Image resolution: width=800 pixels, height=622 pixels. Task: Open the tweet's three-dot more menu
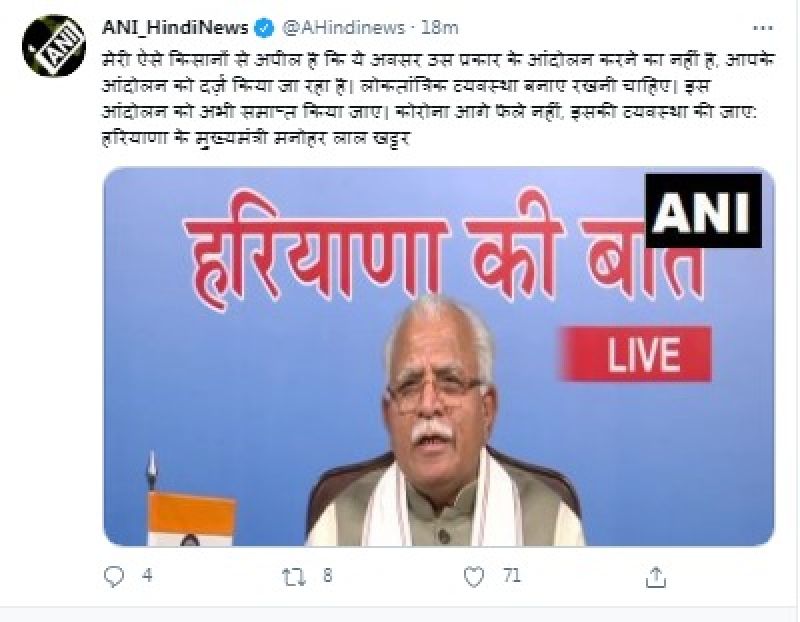click(762, 28)
